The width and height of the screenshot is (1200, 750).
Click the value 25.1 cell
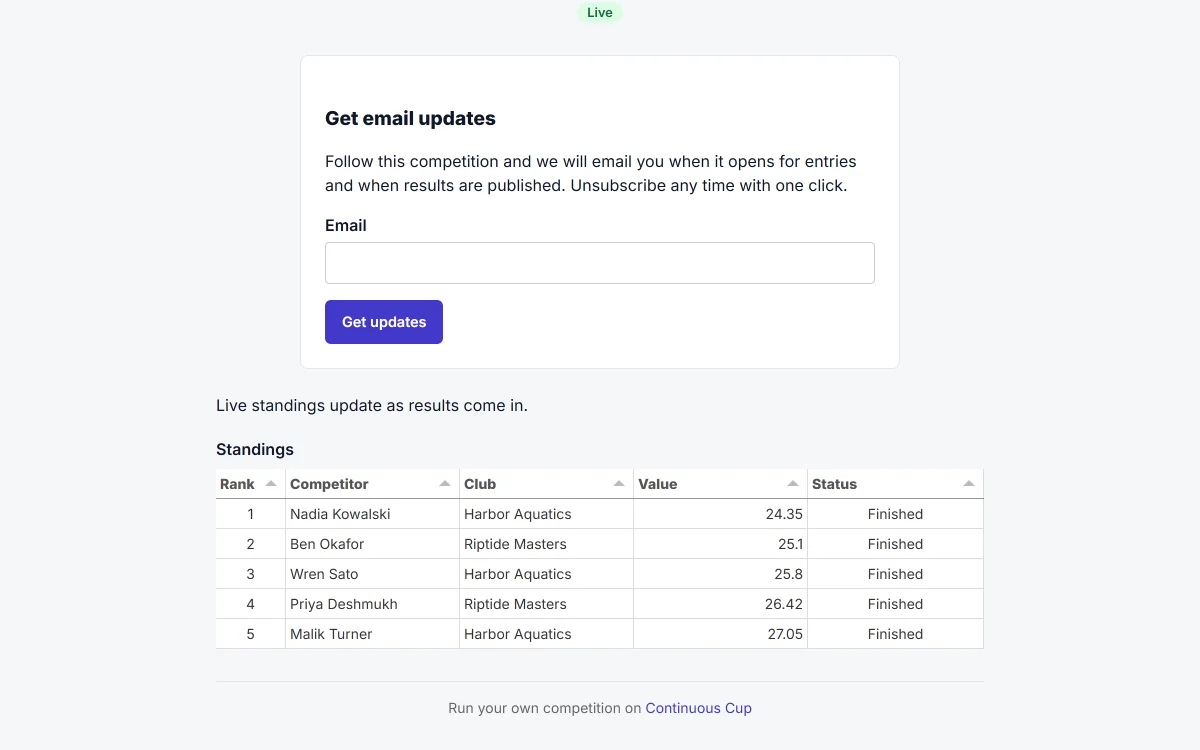click(721, 544)
